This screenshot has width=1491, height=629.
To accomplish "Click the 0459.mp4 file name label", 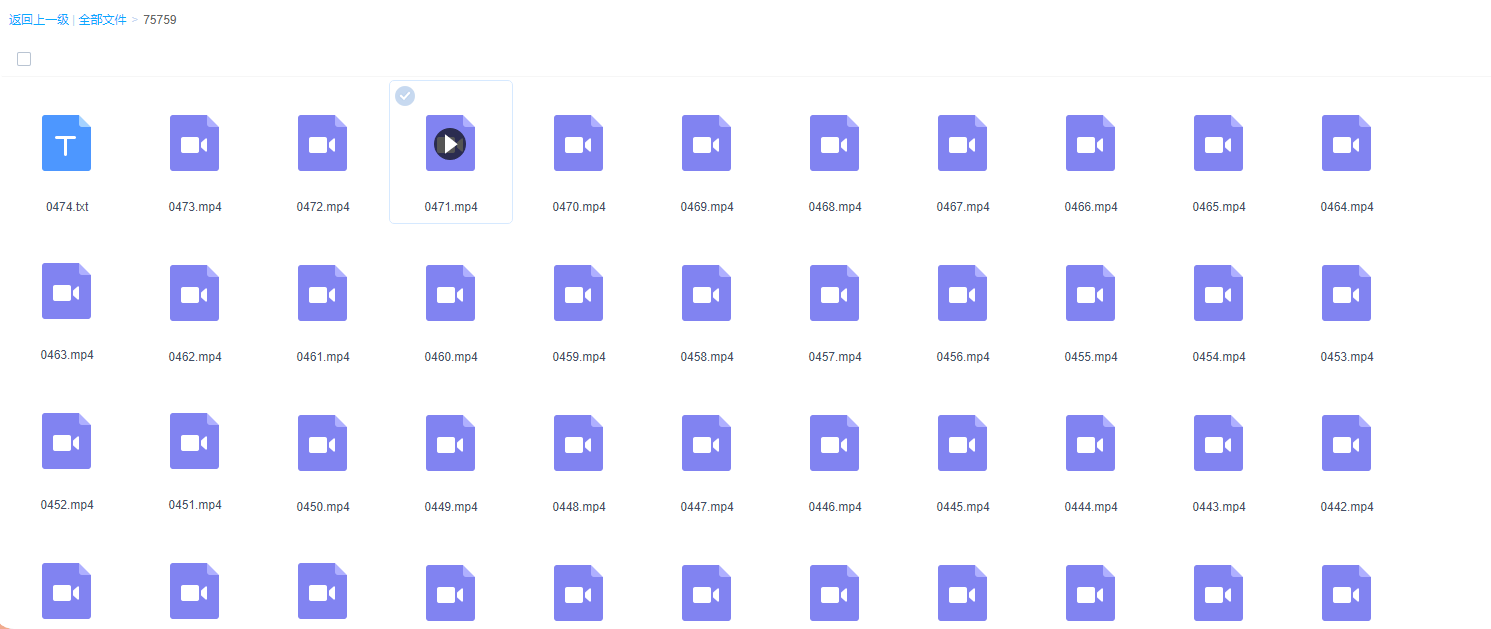I will (579, 357).
